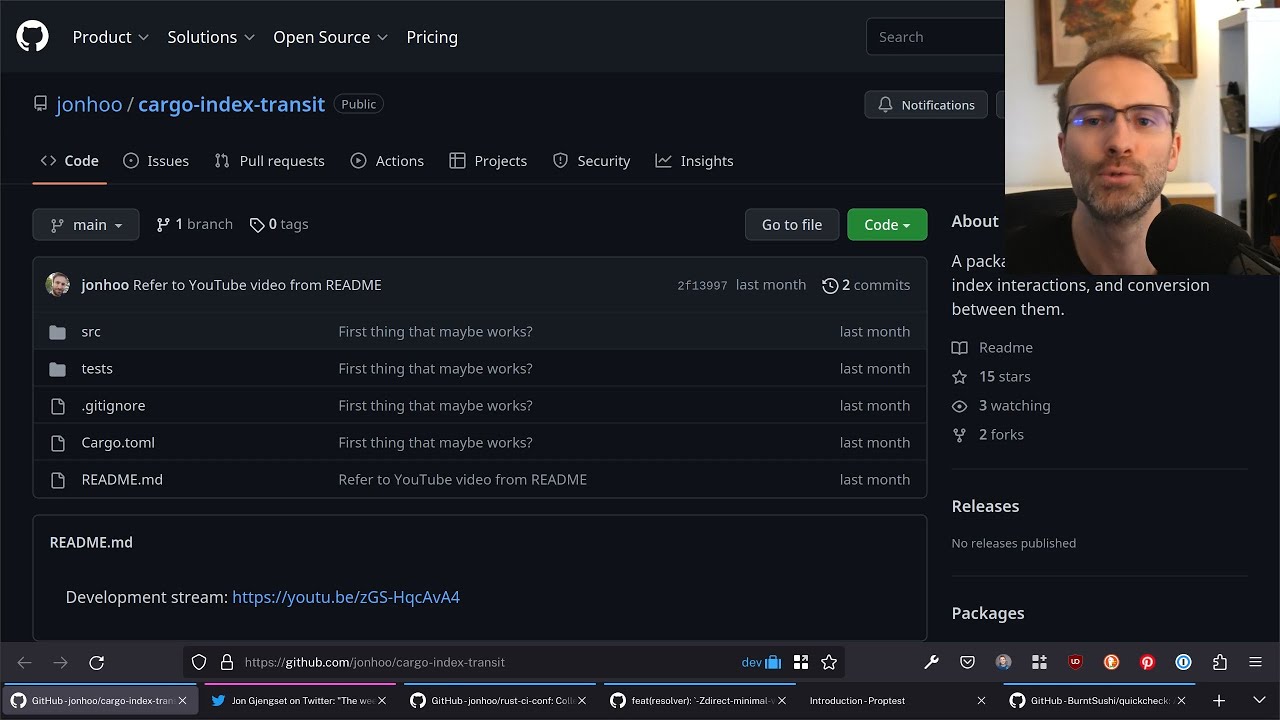
Task: Open the Firefox hamburger menu
Action: click(1255, 662)
